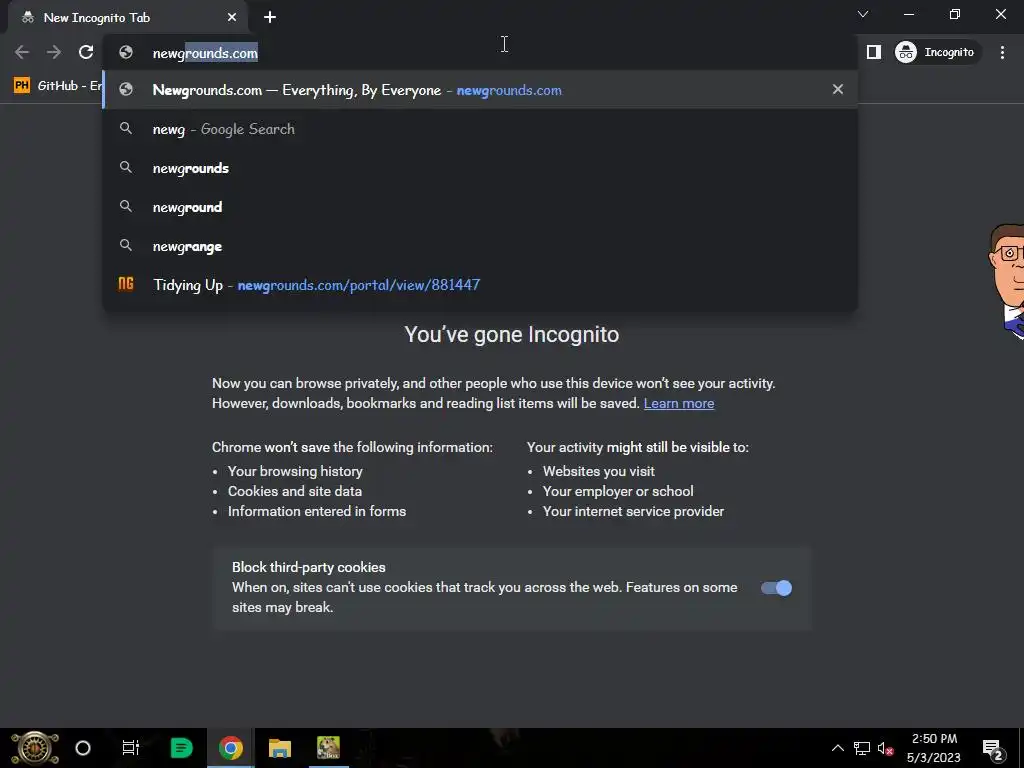Open the Tidying Up newgrounds portal suggestion
This screenshot has width=1024, height=768.
480,285
